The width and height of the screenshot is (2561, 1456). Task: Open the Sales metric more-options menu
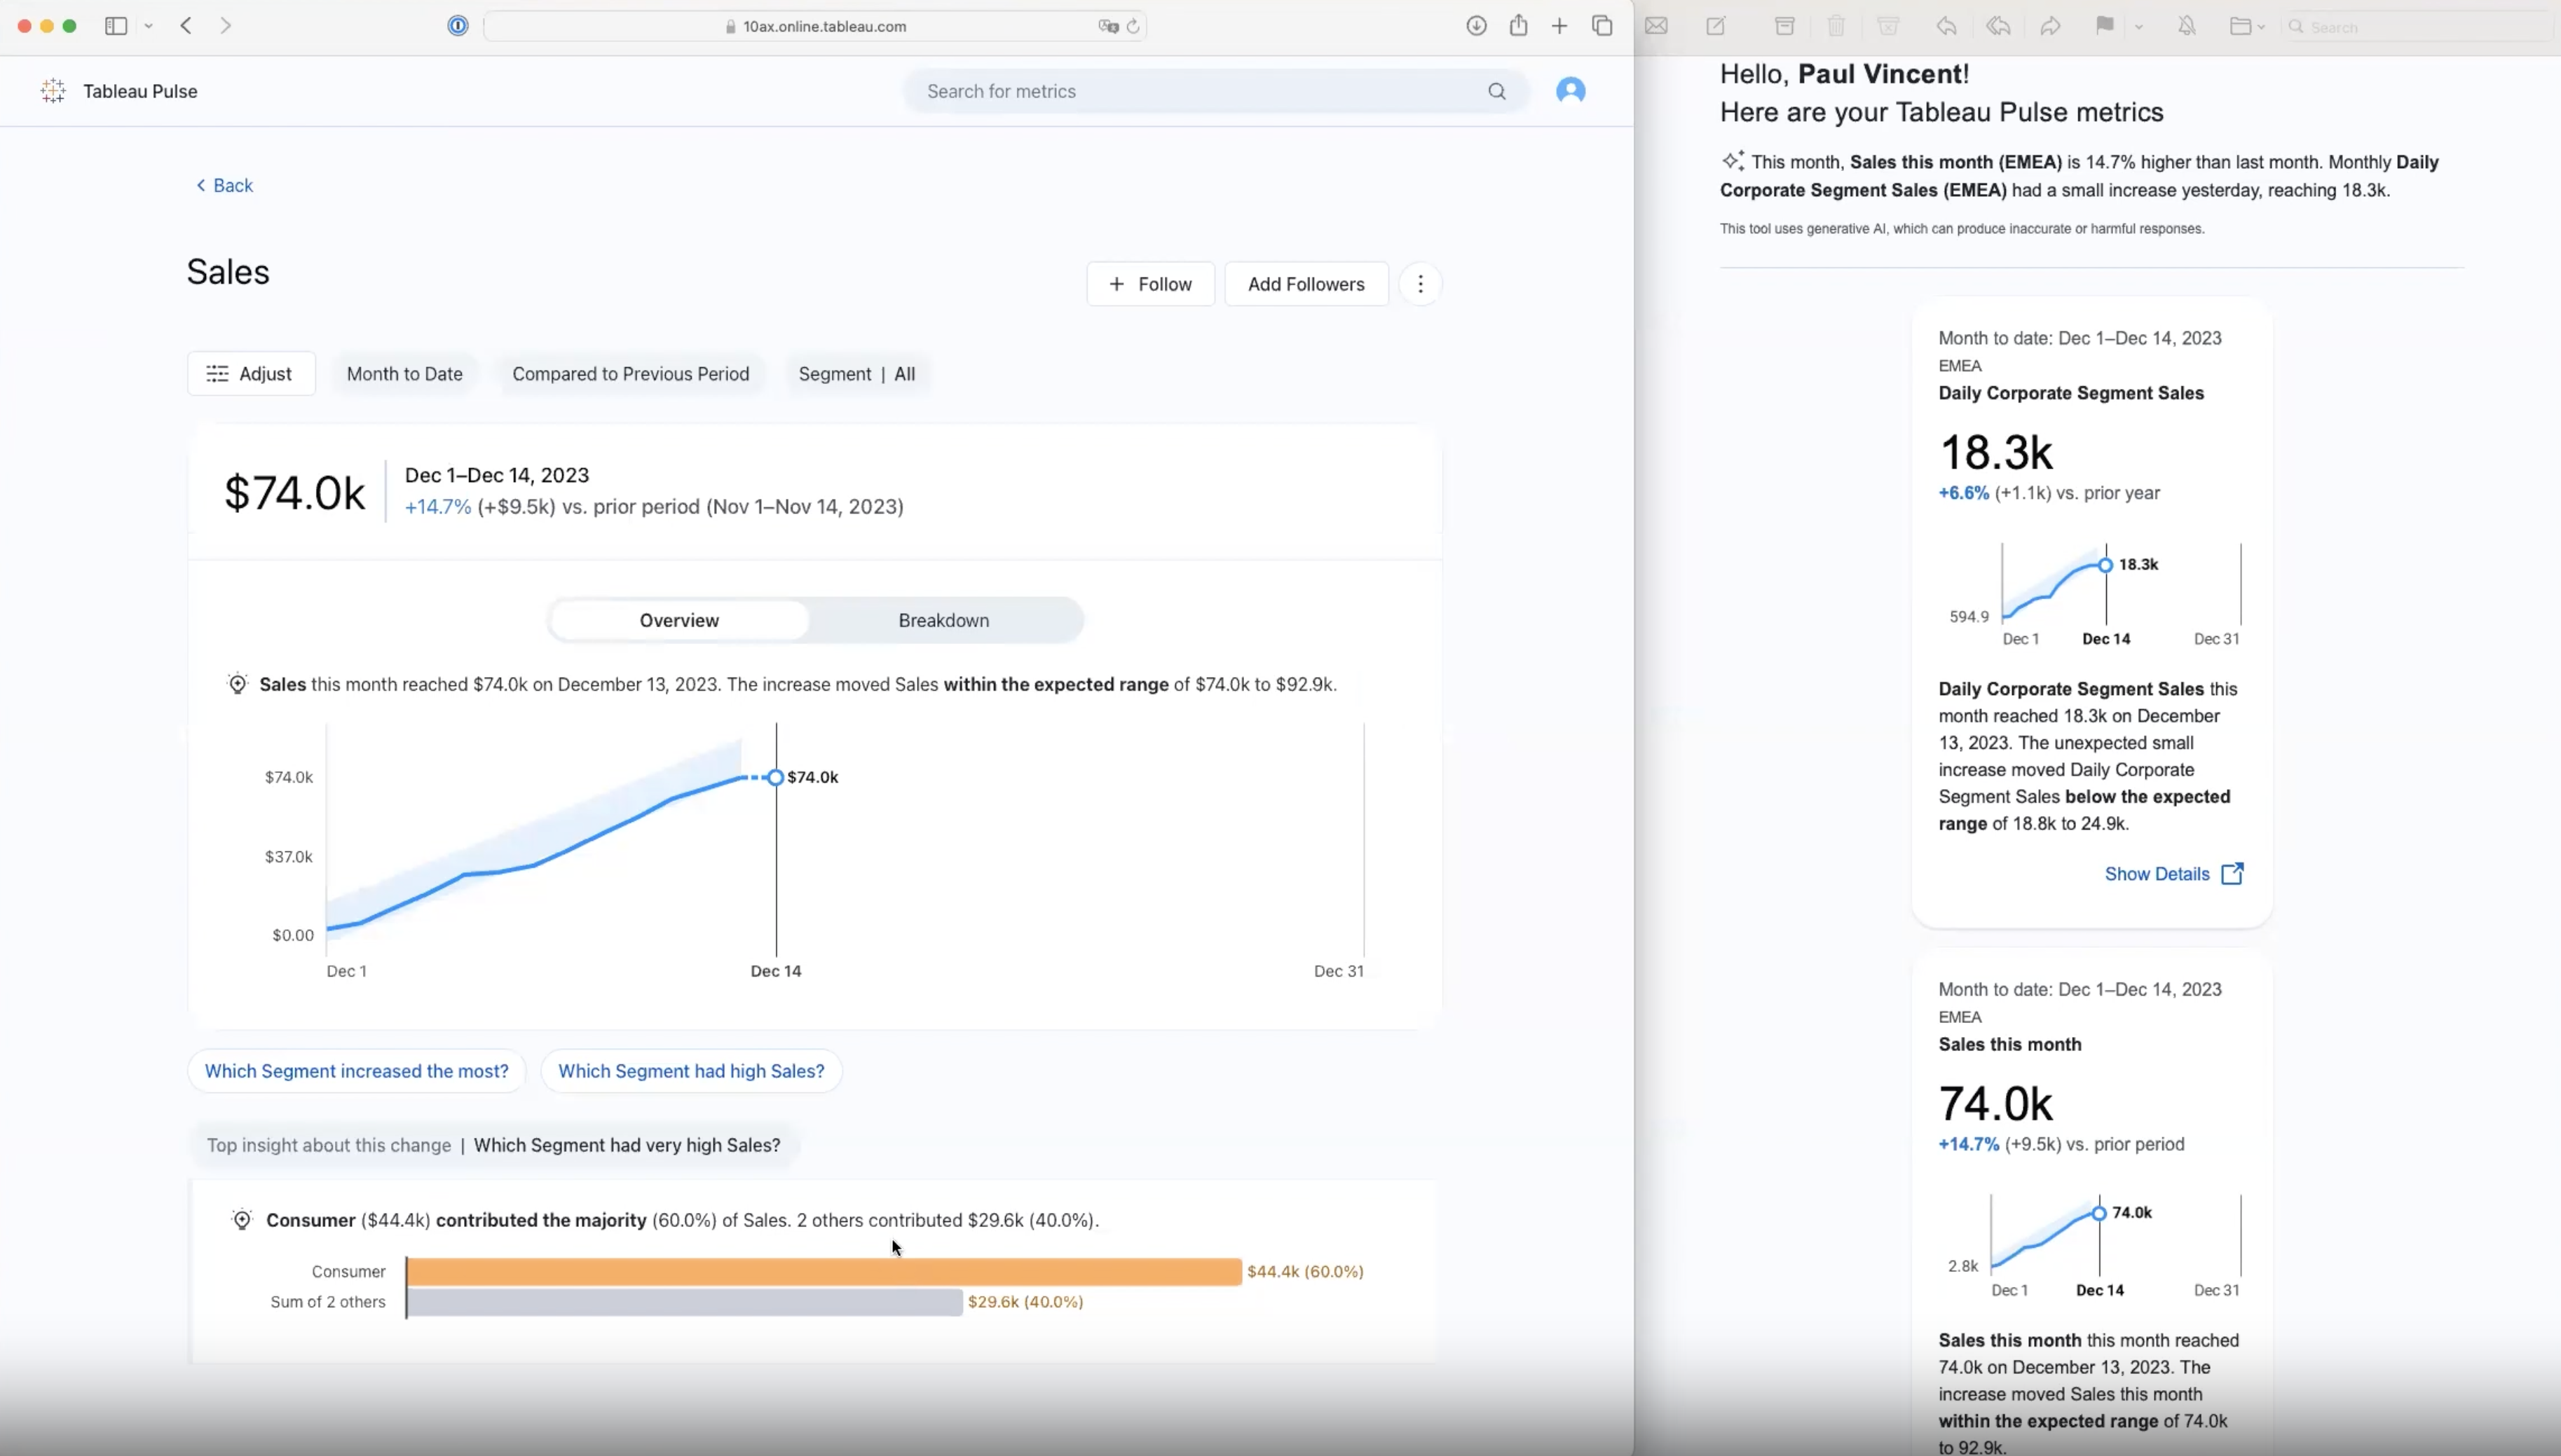click(x=1420, y=284)
